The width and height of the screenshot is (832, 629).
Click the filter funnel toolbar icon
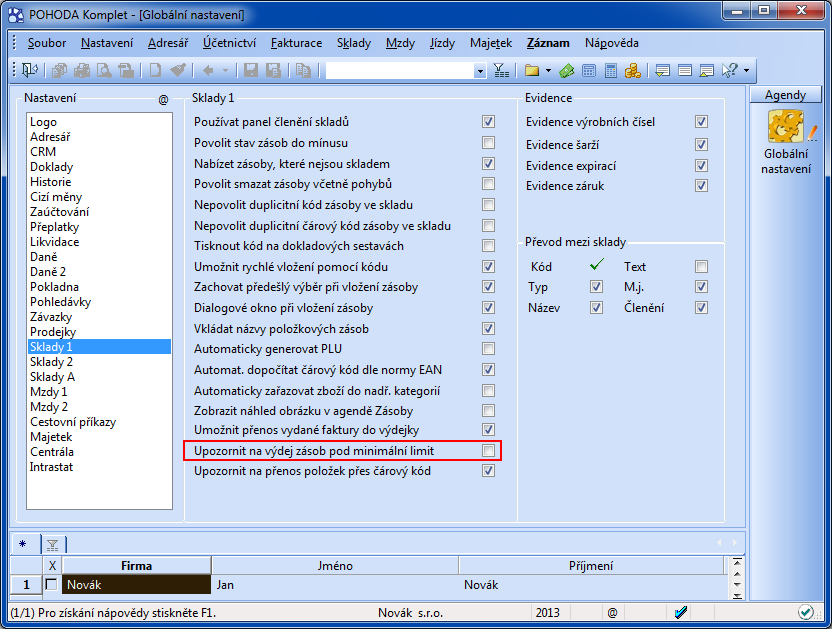(x=501, y=70)
